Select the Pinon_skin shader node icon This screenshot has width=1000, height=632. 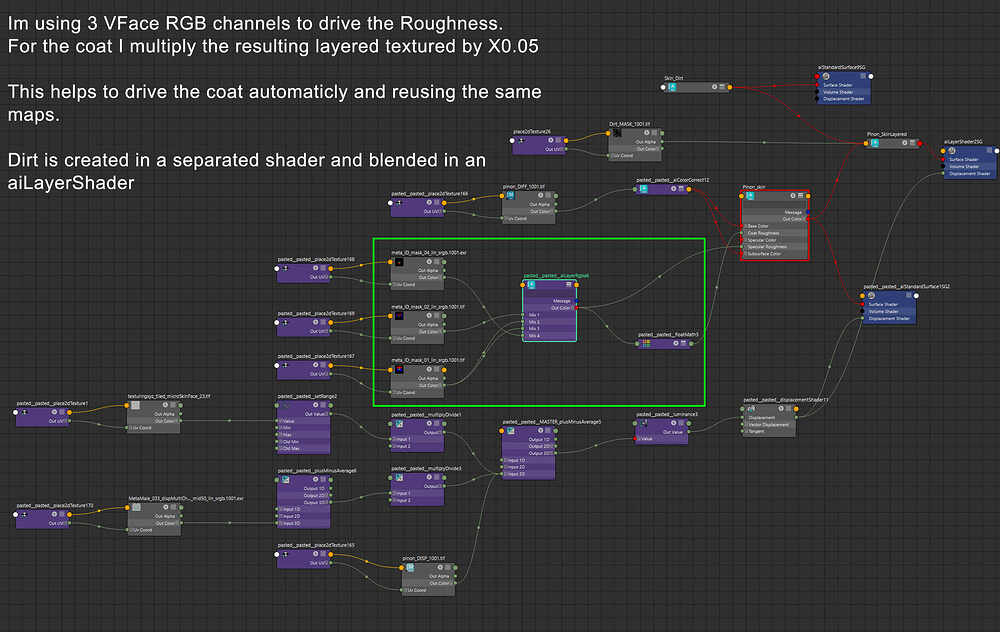coord(751,196)
